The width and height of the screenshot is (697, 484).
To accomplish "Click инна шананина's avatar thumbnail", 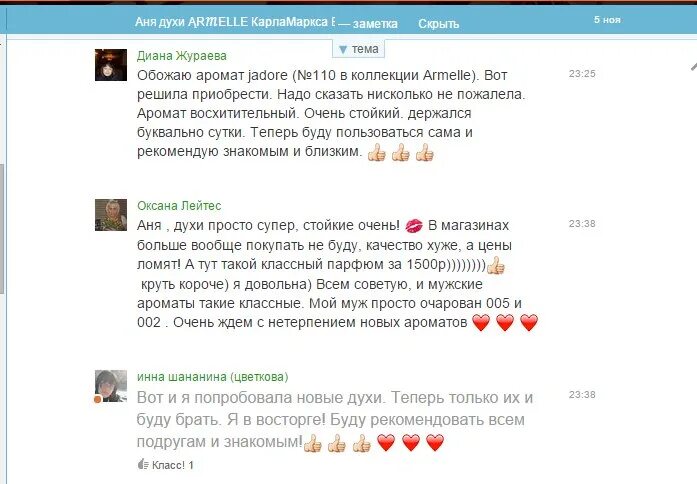I will (111, 386).
